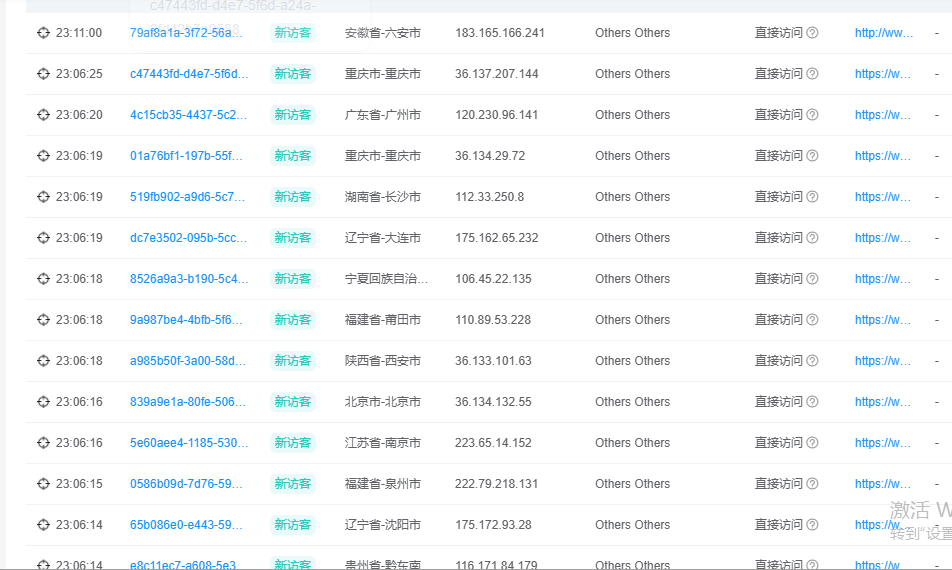Click the crosshair icon on the 23:06:20 row
Image resolution: width=952 pixels, height=570 pixels.
tap(43, 115)
